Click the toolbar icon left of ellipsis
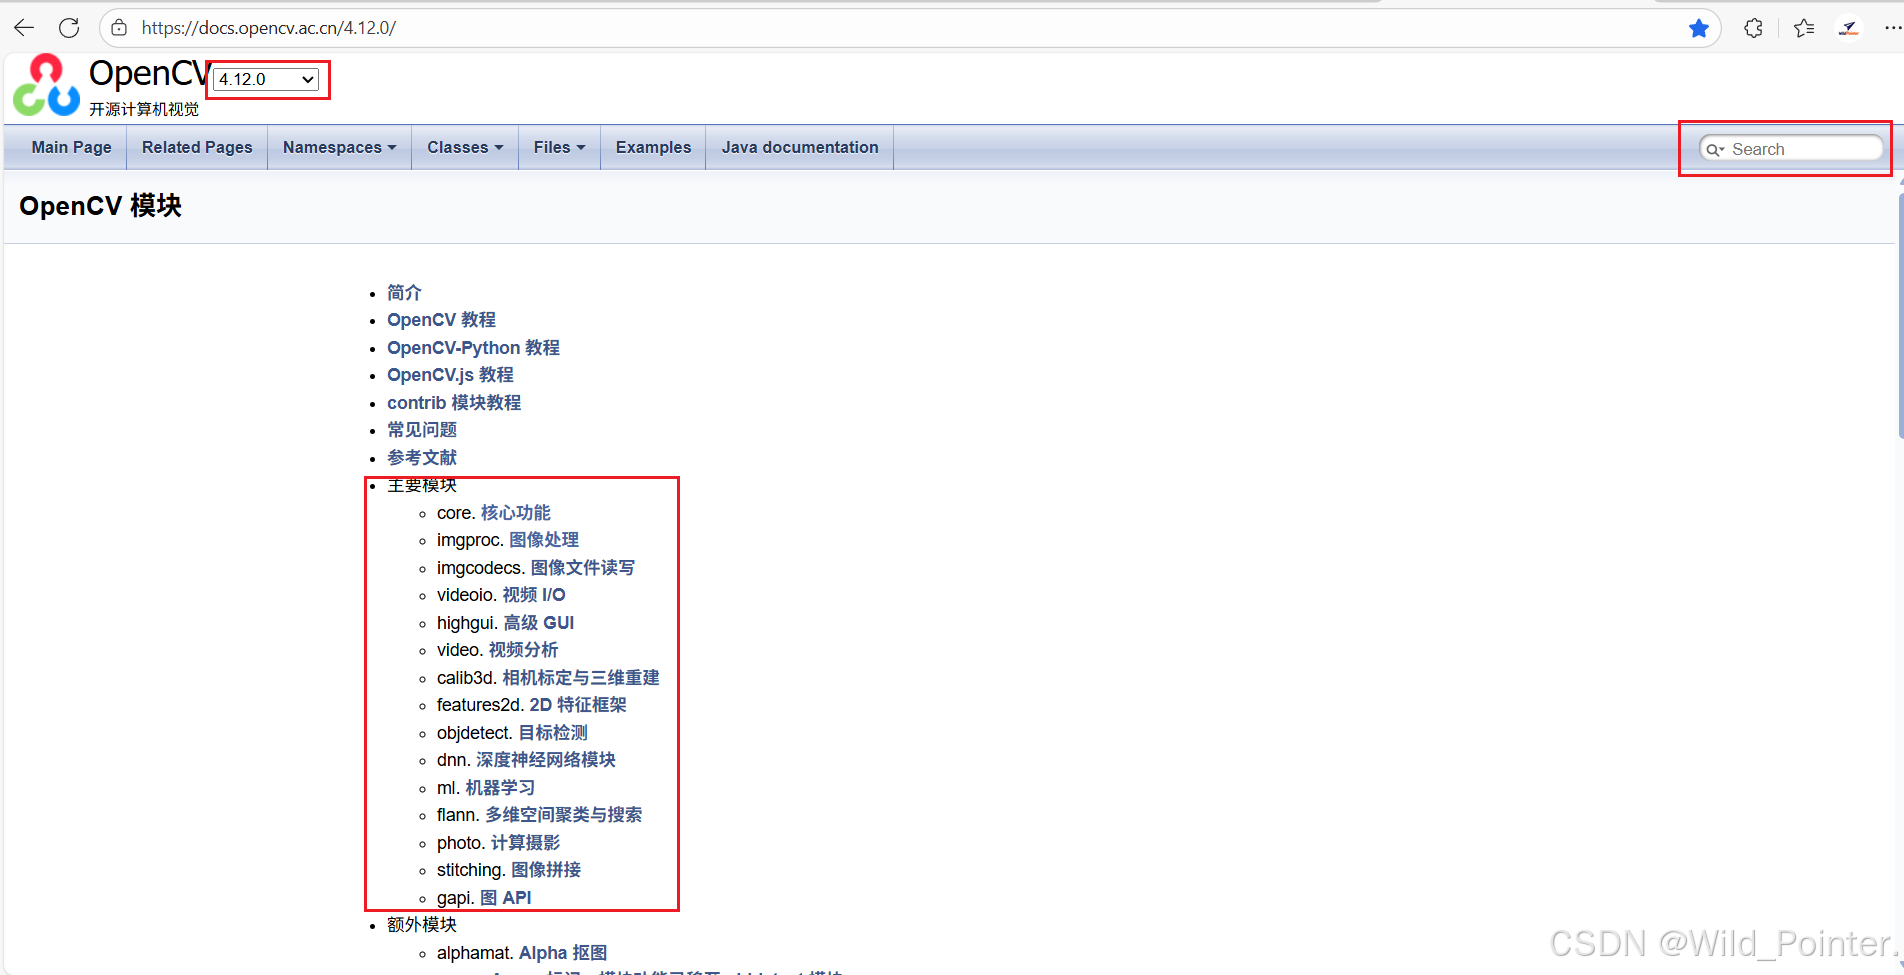The height and width of the screenshot is (975, 1904). click(x=1849, y=28)
